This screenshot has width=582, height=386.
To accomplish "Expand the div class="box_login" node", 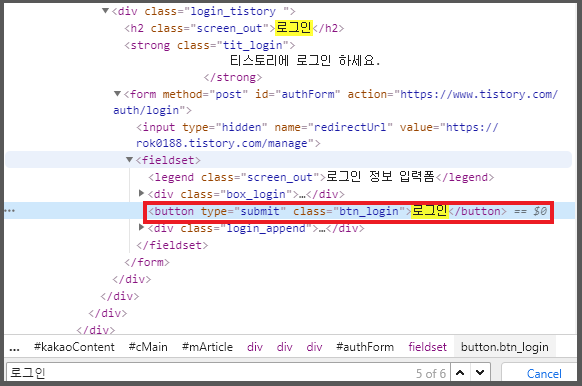I will tap(141, 193).
